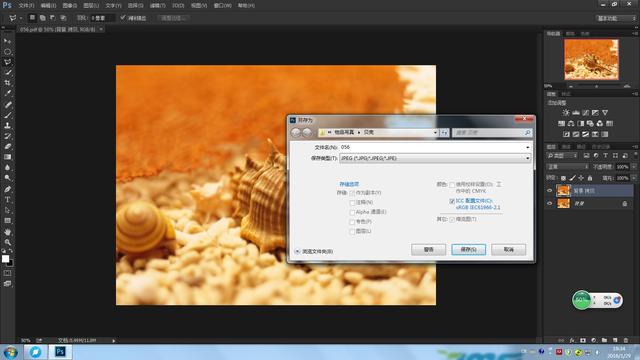640x360 pixels.
Task: Toggle 图层(L) checkbox in save dialog
Action: coord(352,232)
